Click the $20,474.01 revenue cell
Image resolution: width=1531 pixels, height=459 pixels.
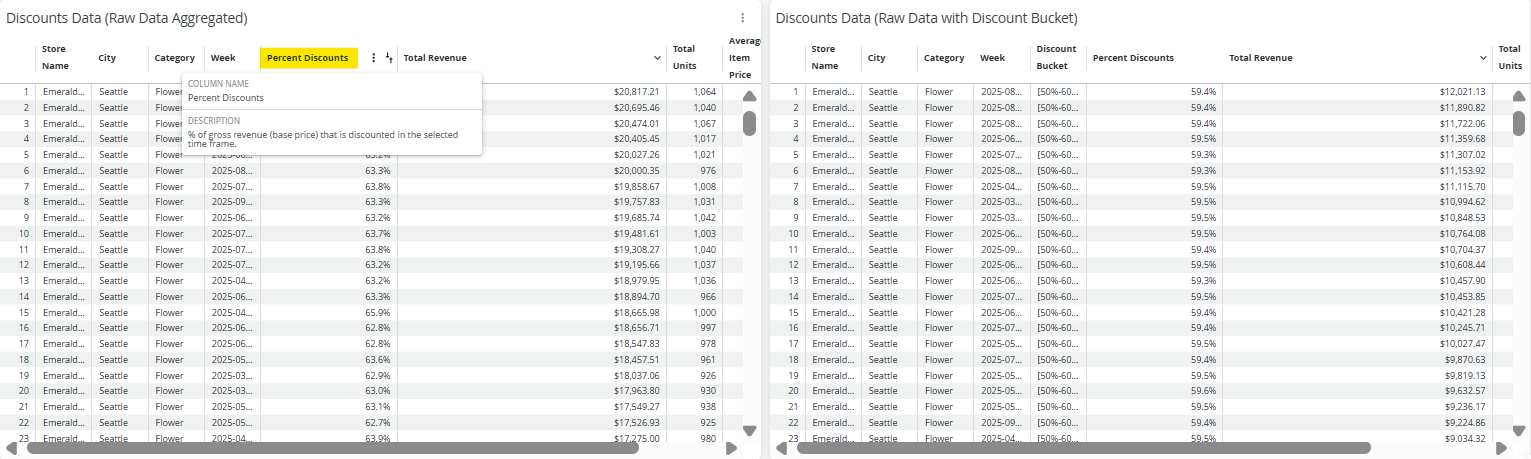pos(637,123)
